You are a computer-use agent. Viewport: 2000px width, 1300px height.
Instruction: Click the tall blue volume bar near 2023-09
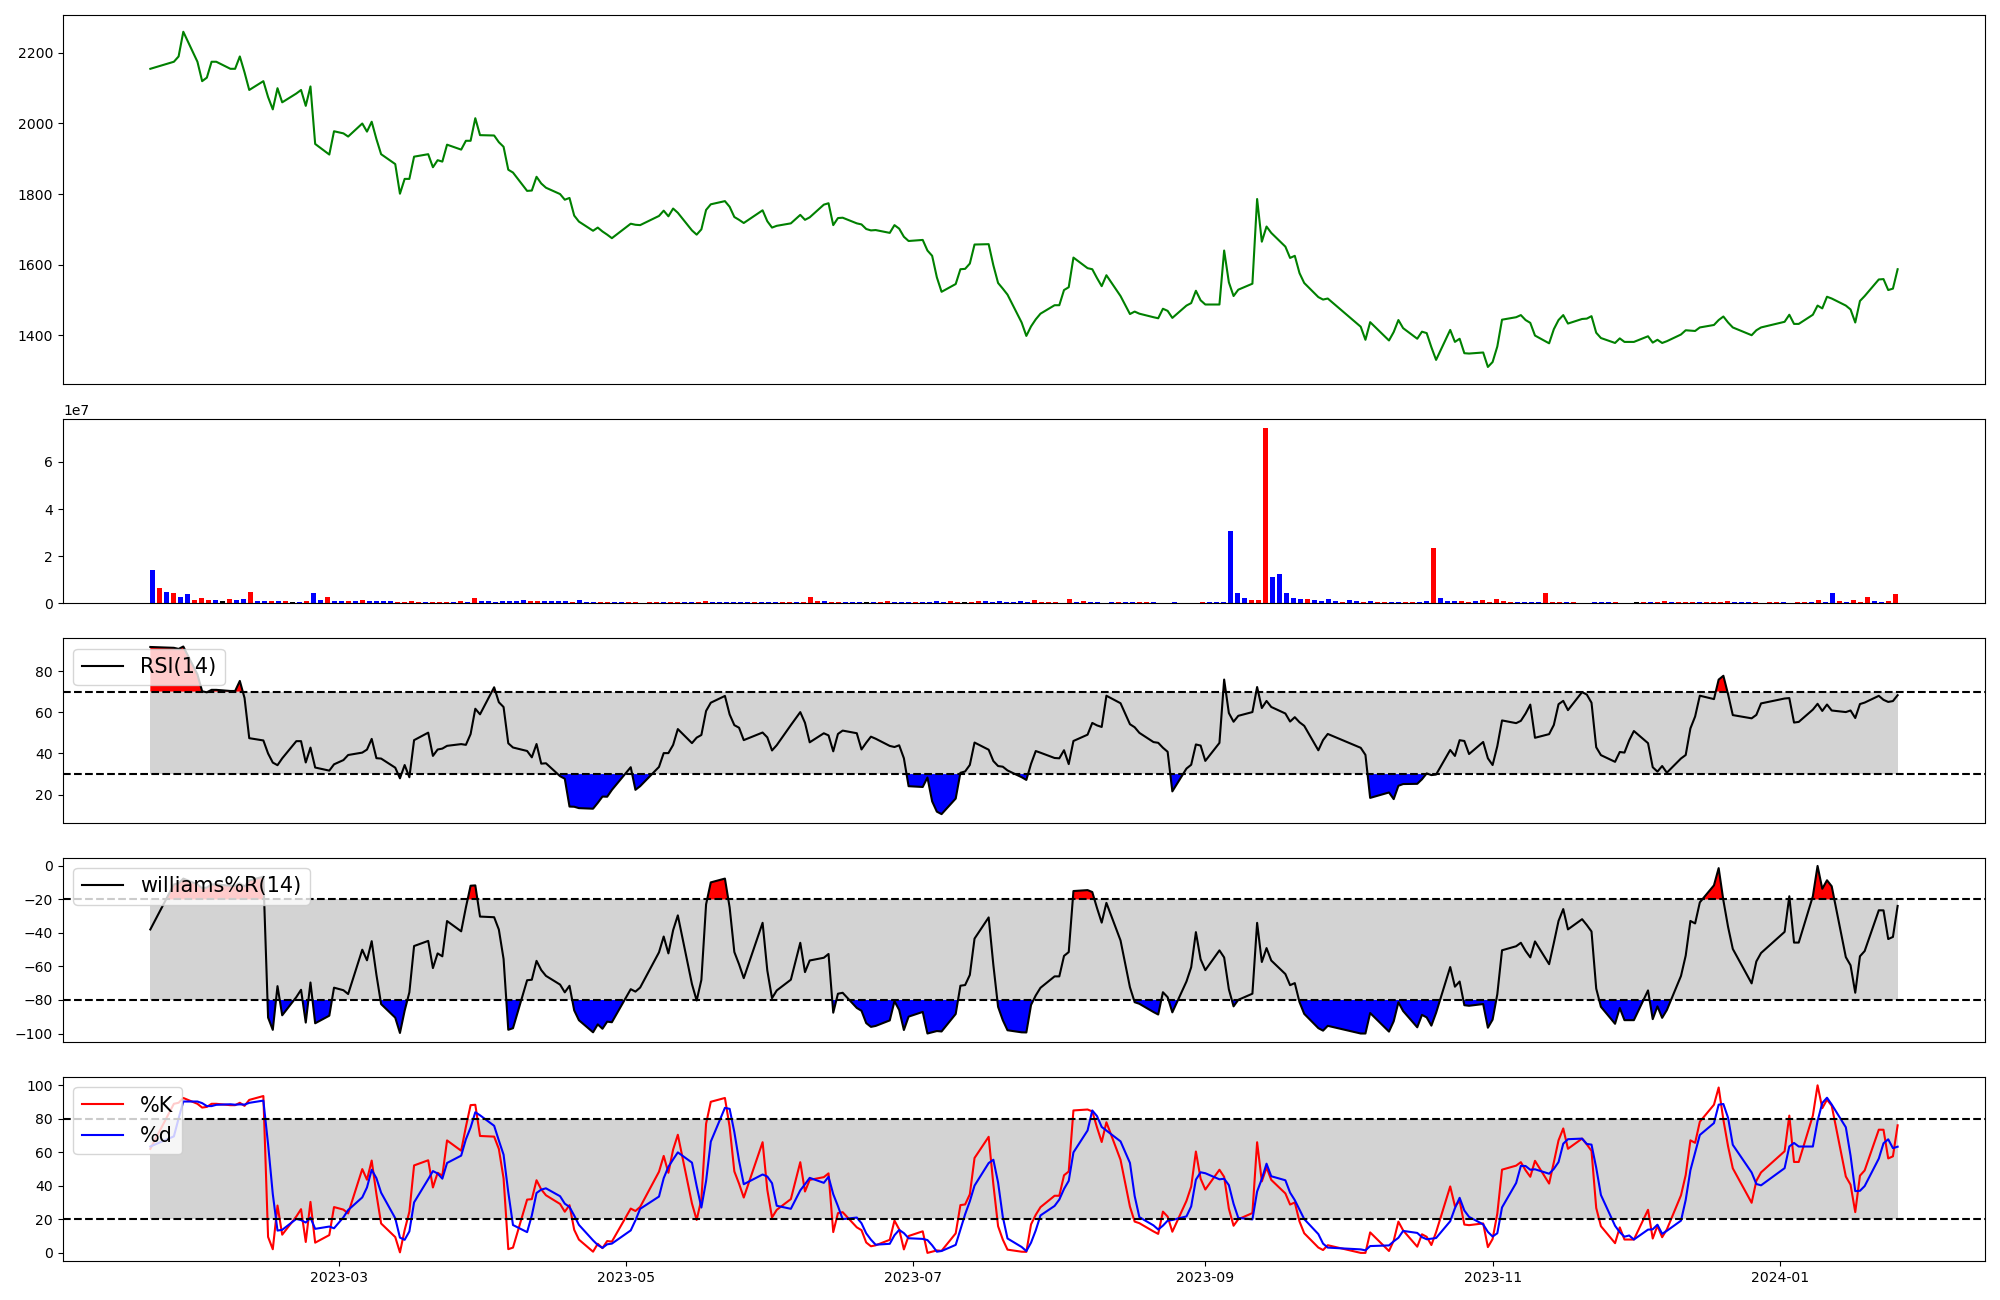click(x=1230, y=566)
